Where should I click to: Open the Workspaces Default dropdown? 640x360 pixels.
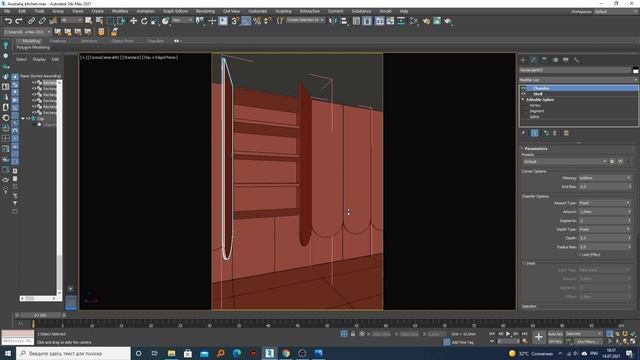tap(615, 11)
